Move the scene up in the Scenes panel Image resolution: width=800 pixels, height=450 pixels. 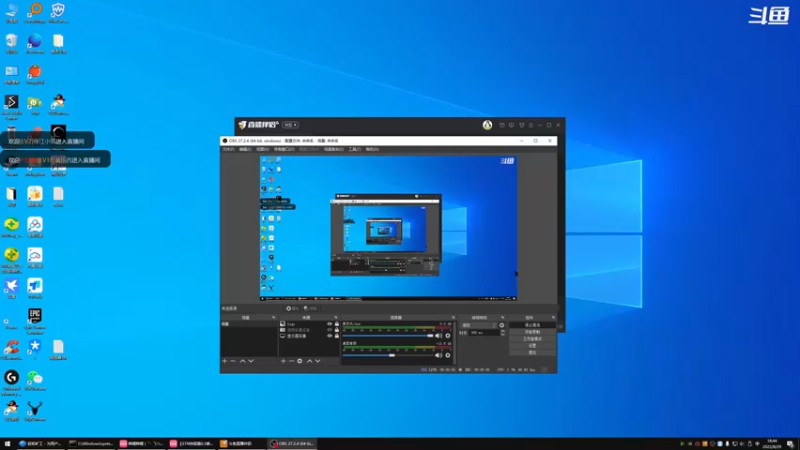click(x=242, y=361)
